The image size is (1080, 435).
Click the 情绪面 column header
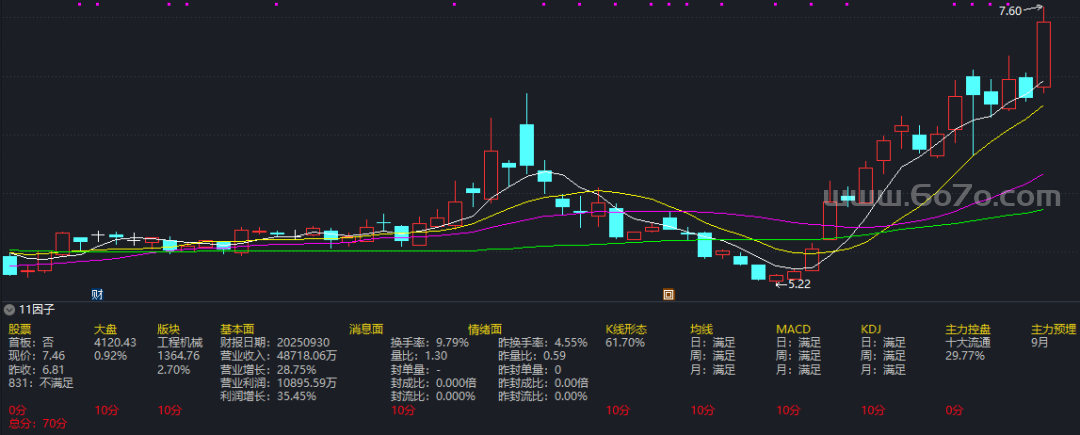[484, 328]
